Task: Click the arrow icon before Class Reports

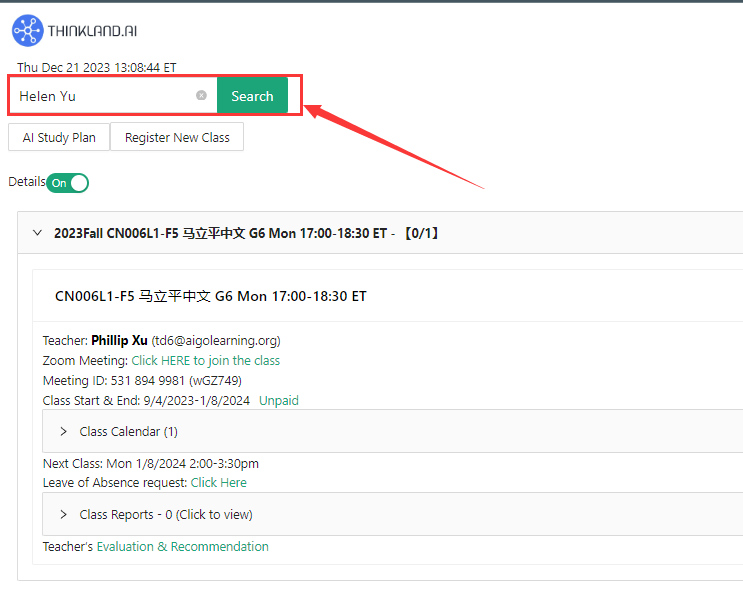Action: click(64, 515)
